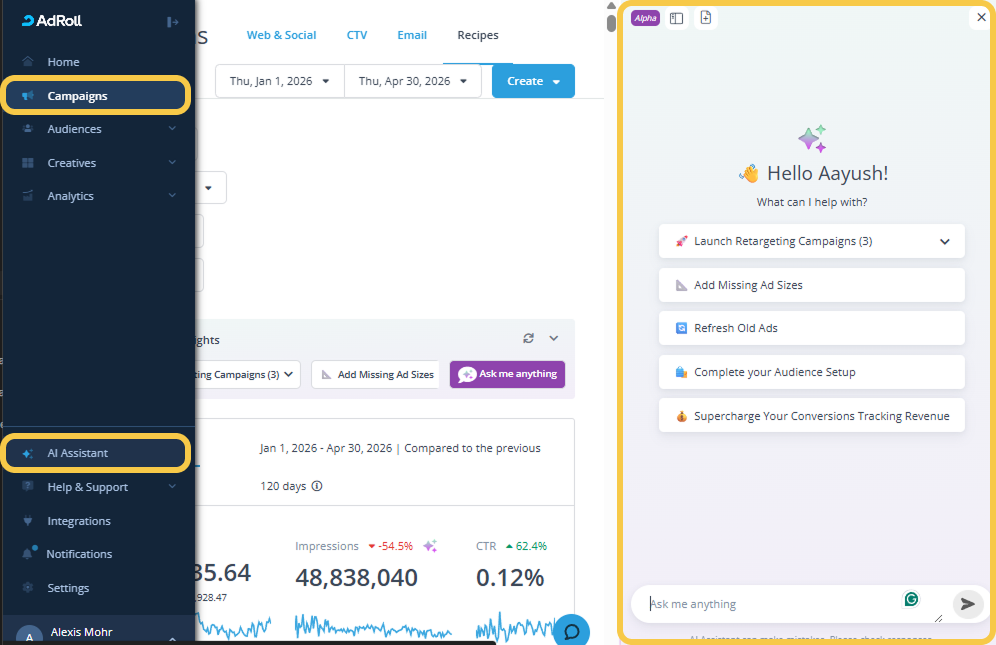Open the chat bubble icon at the bottom

point(572,631)
